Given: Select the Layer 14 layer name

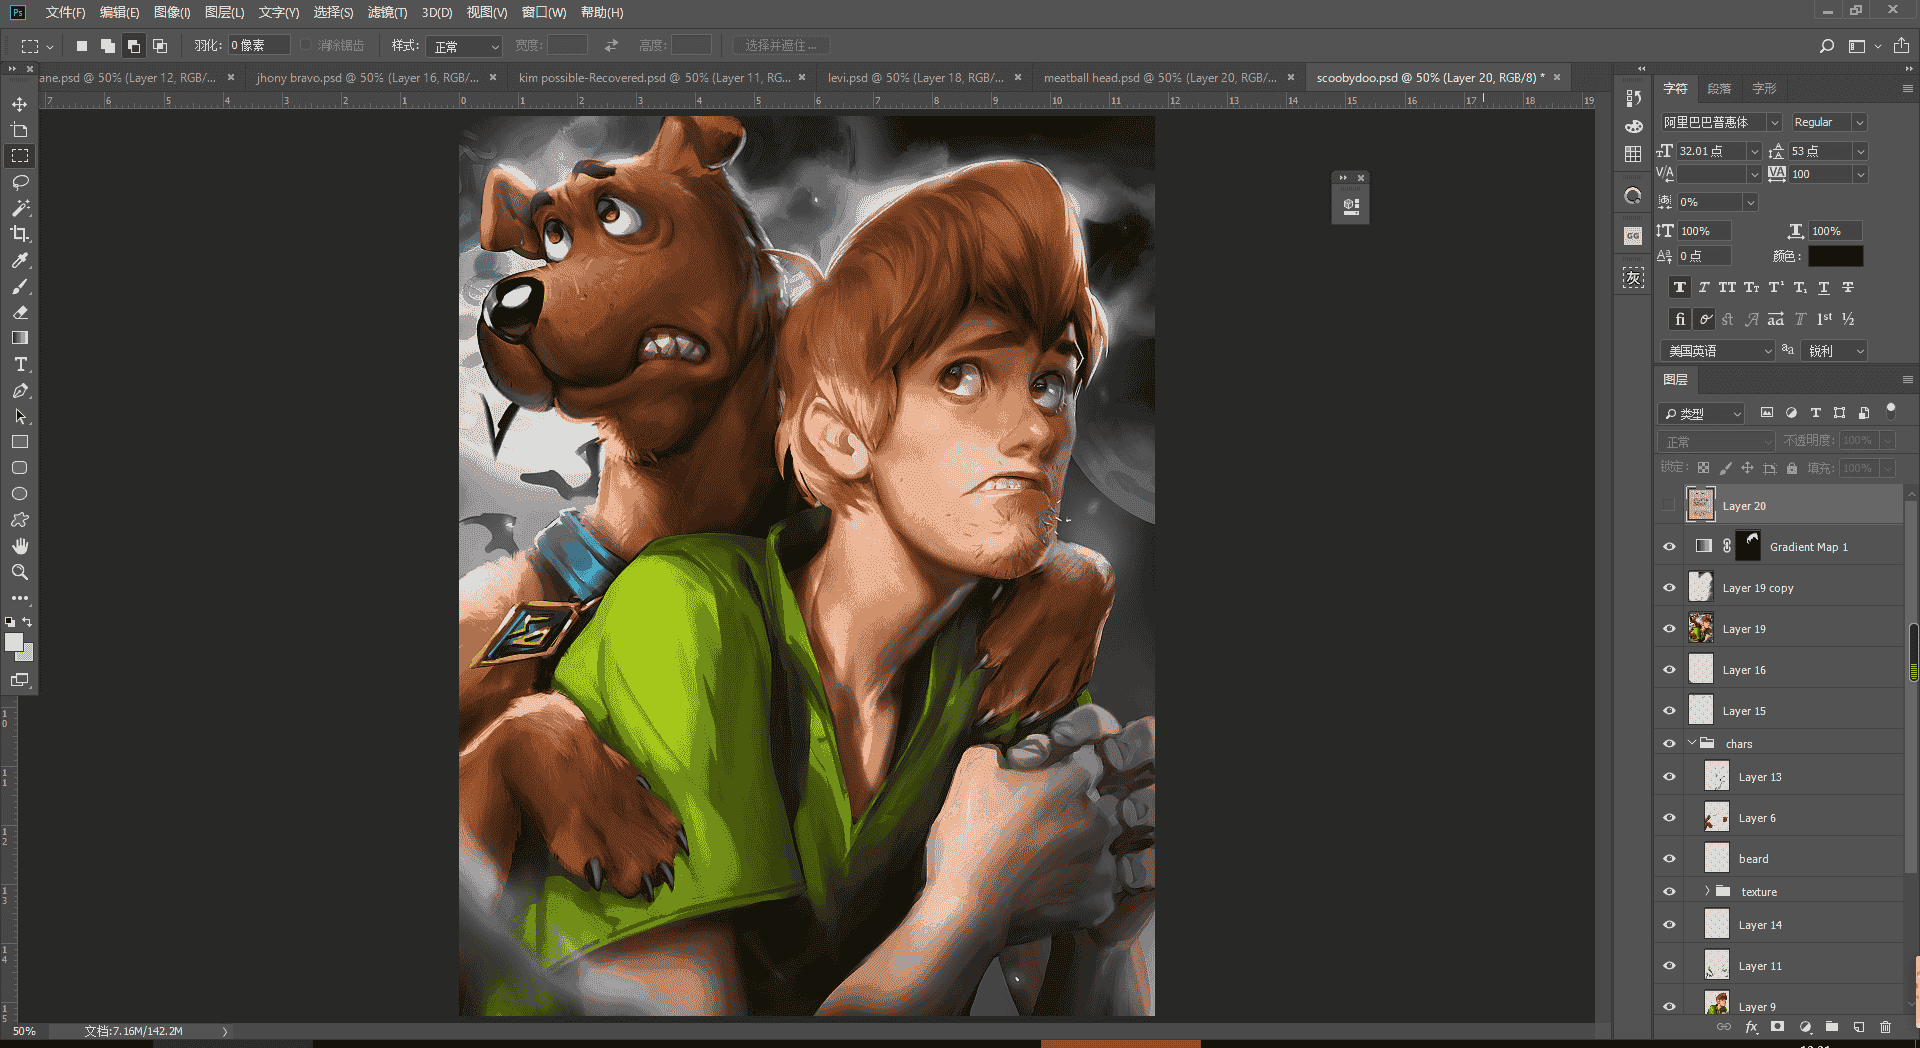Looking at the screenshot, I should tap(1760, 925).
